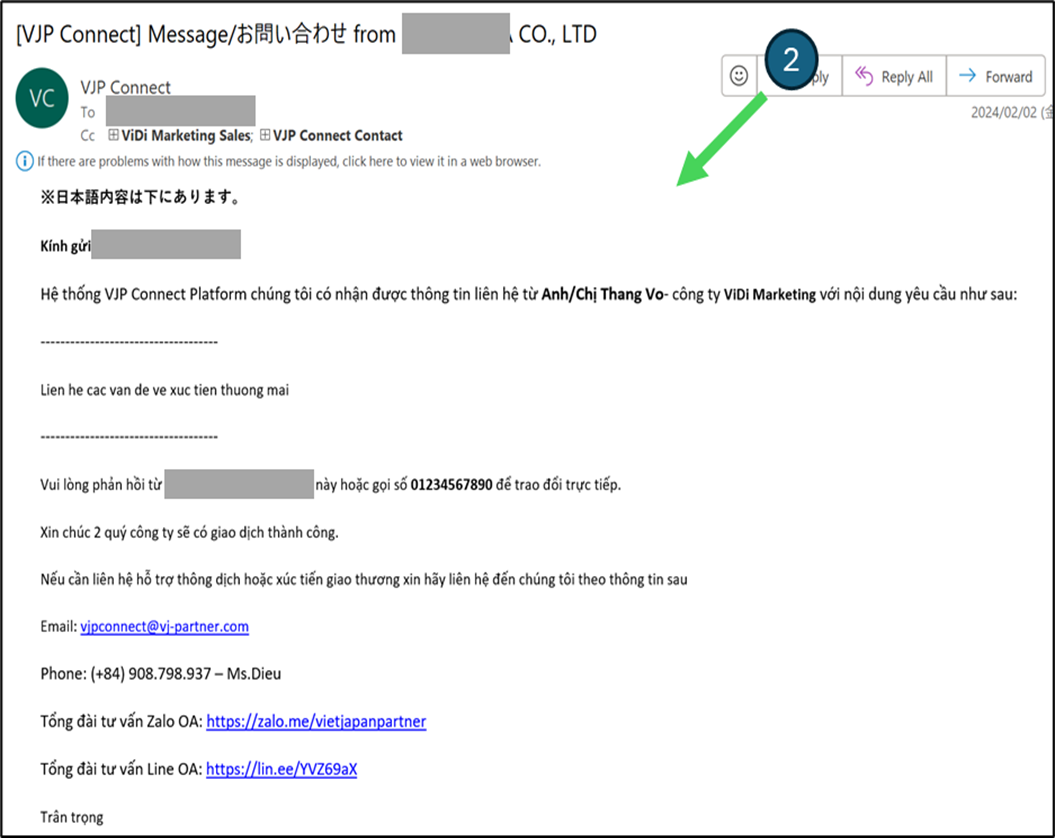Click the blue info icon in the message bar

point(25,161)
